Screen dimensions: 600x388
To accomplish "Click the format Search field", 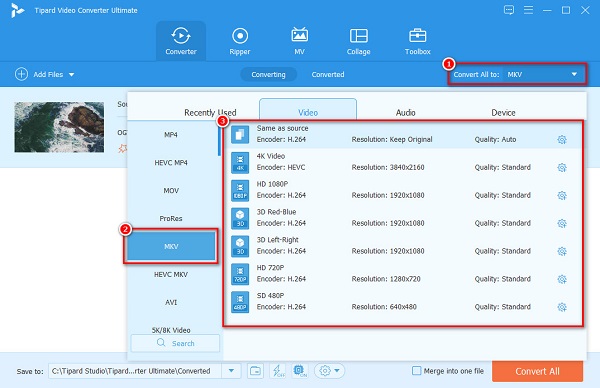I will [175, 343].
